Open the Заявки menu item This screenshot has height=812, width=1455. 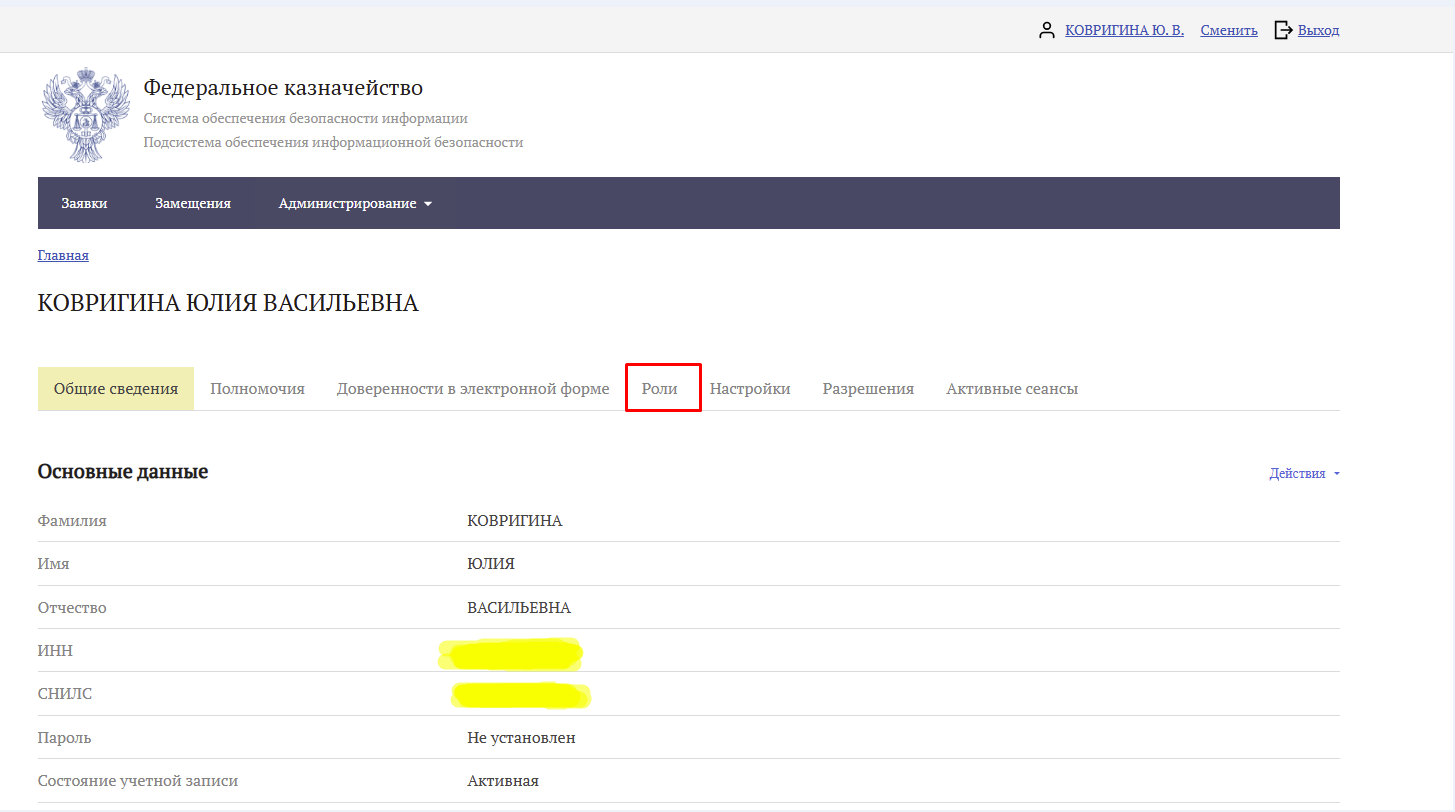(x=84, y=203)
